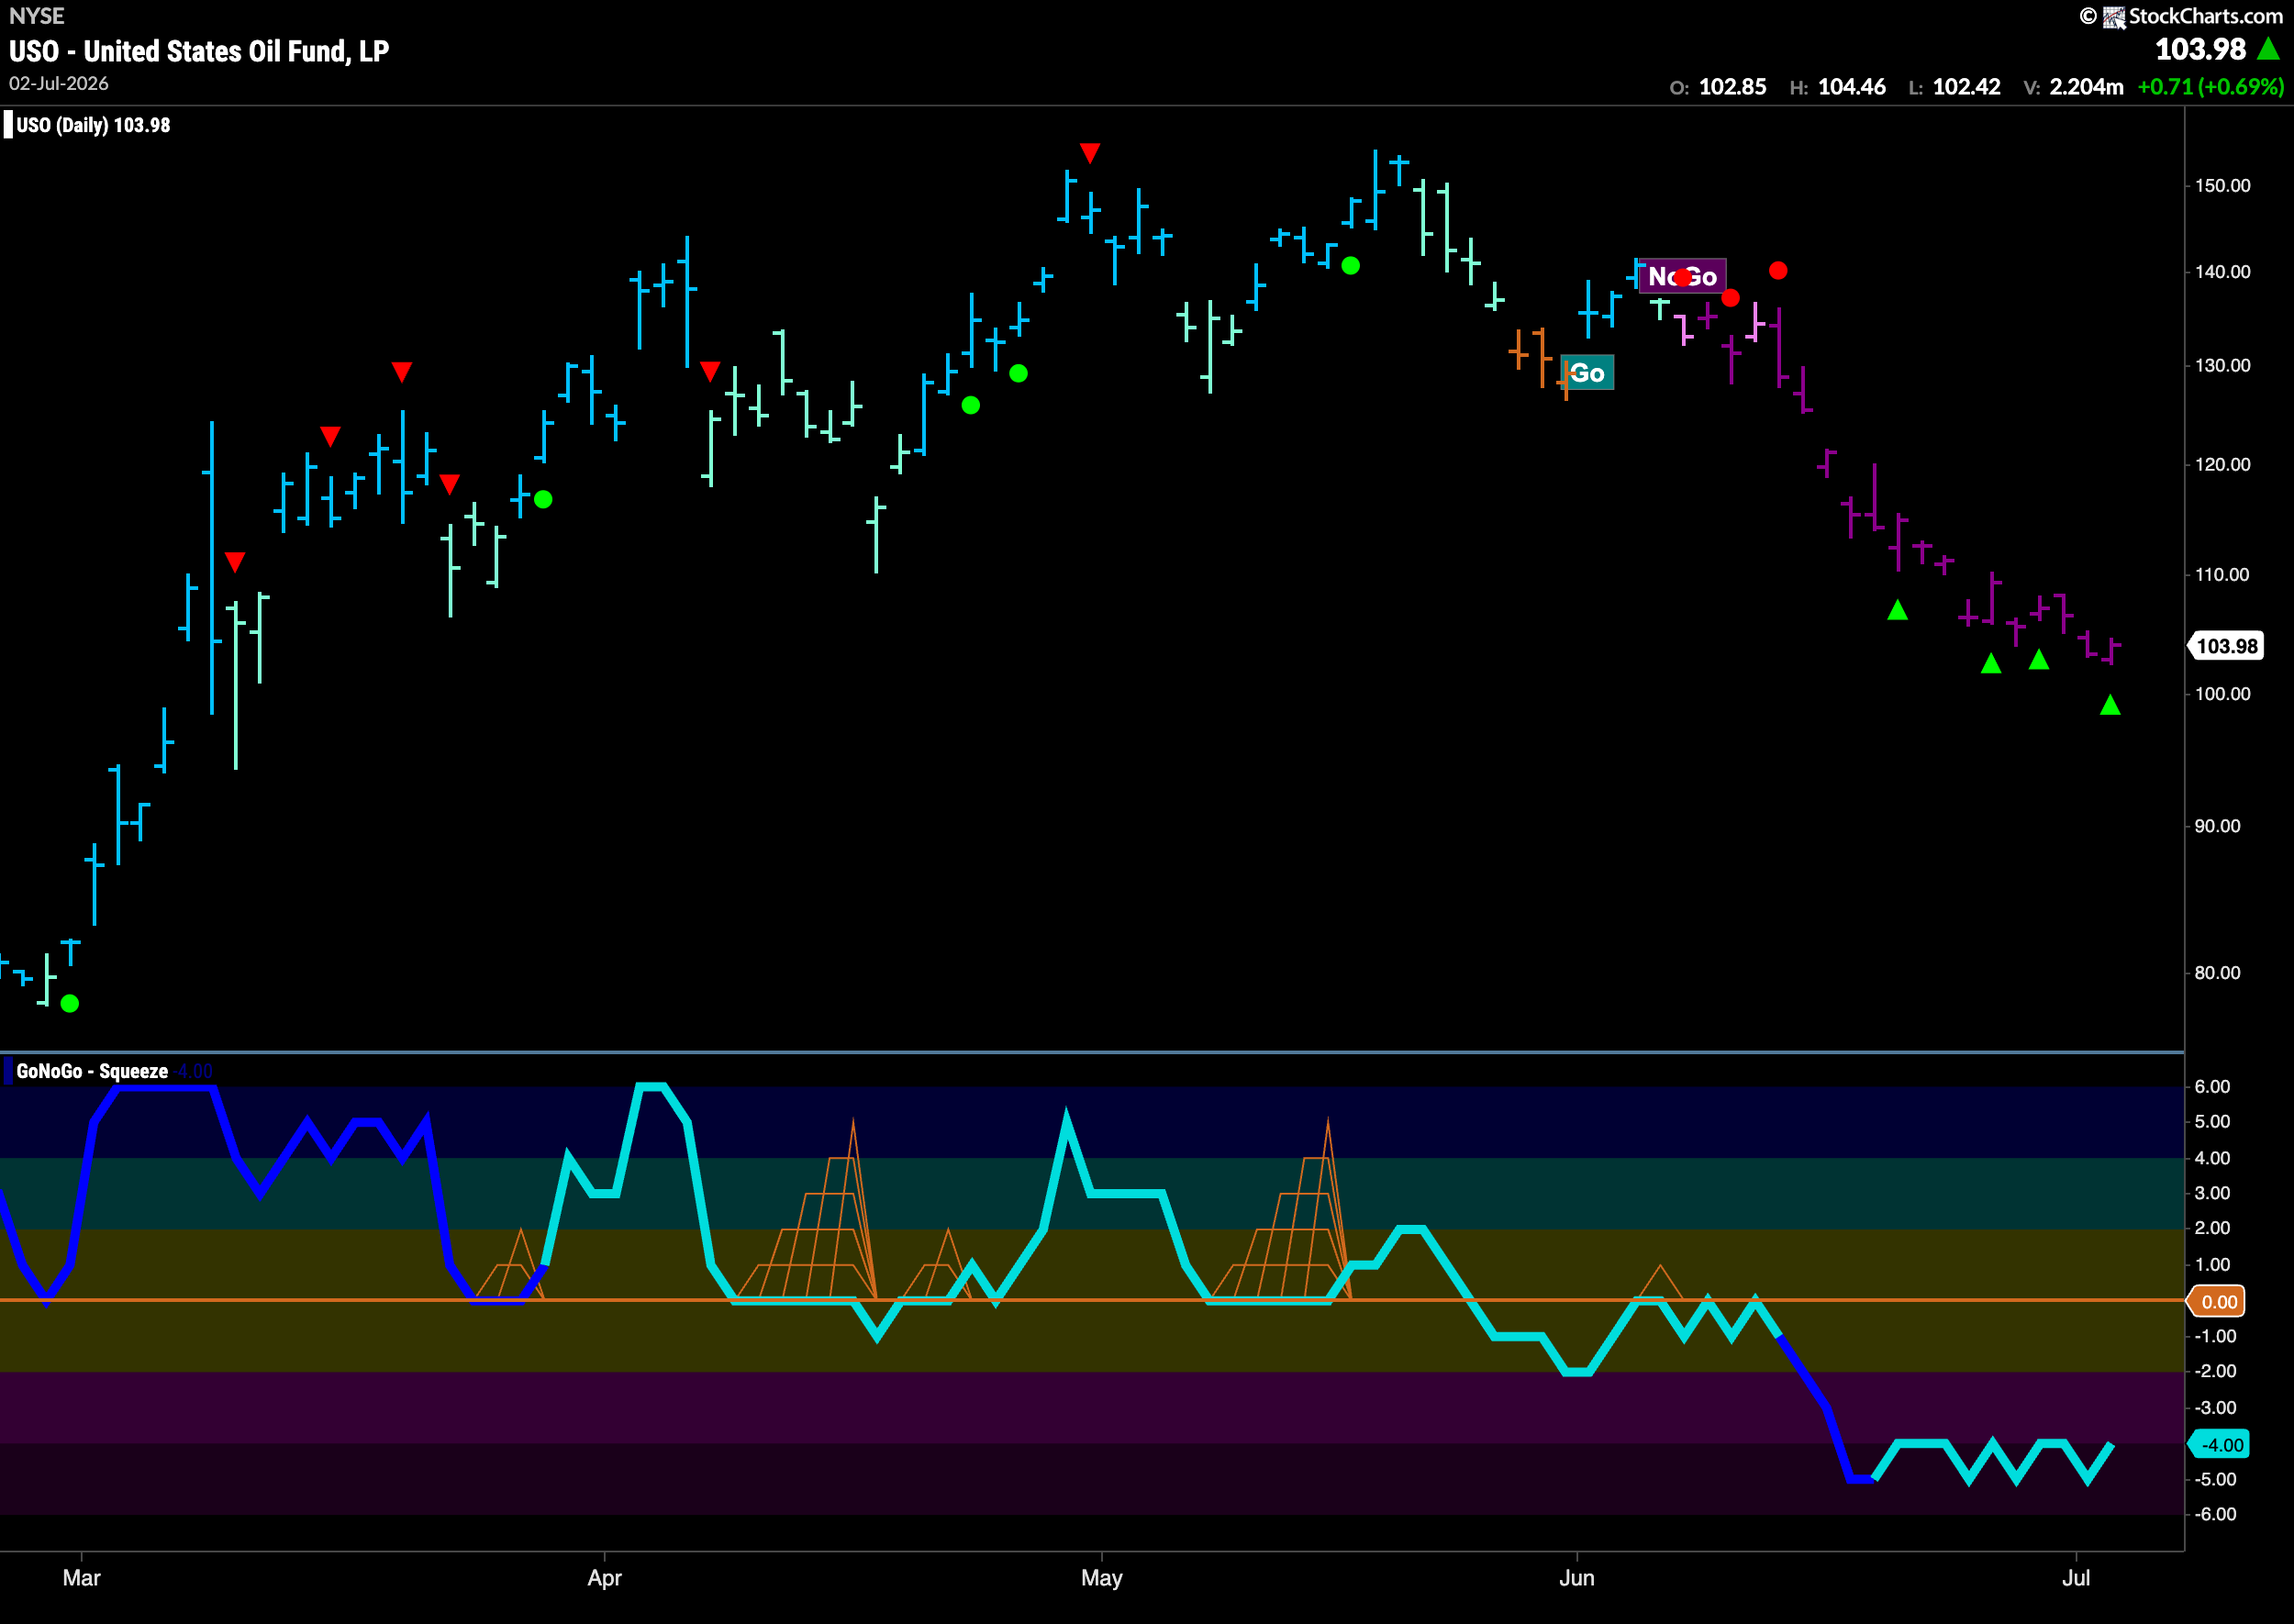2294x1624 pixels.
Task: Click the red dot overlapping the NoGo label
Action: 1683,277
